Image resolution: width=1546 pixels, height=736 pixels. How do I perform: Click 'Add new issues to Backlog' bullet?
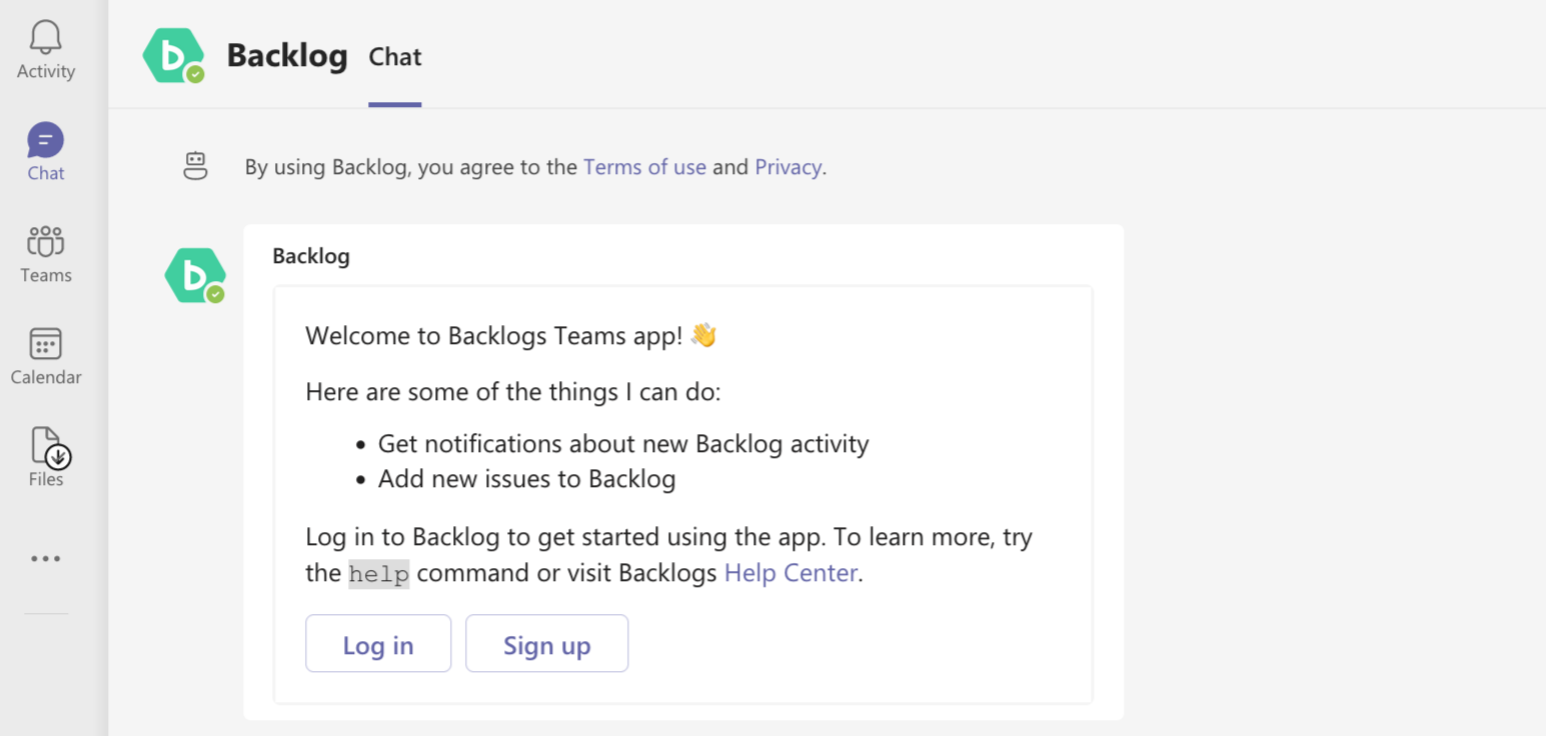point(527,479)
